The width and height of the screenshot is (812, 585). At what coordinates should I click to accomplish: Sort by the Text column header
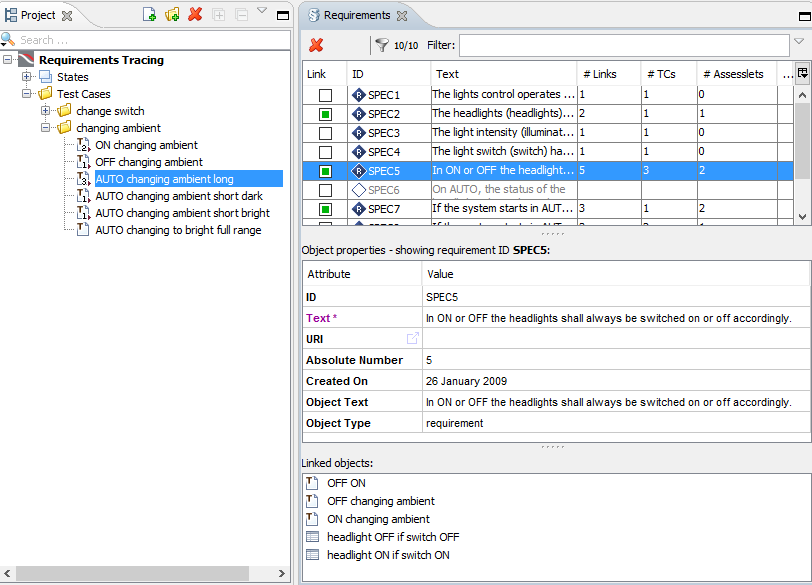pos(503,74)
